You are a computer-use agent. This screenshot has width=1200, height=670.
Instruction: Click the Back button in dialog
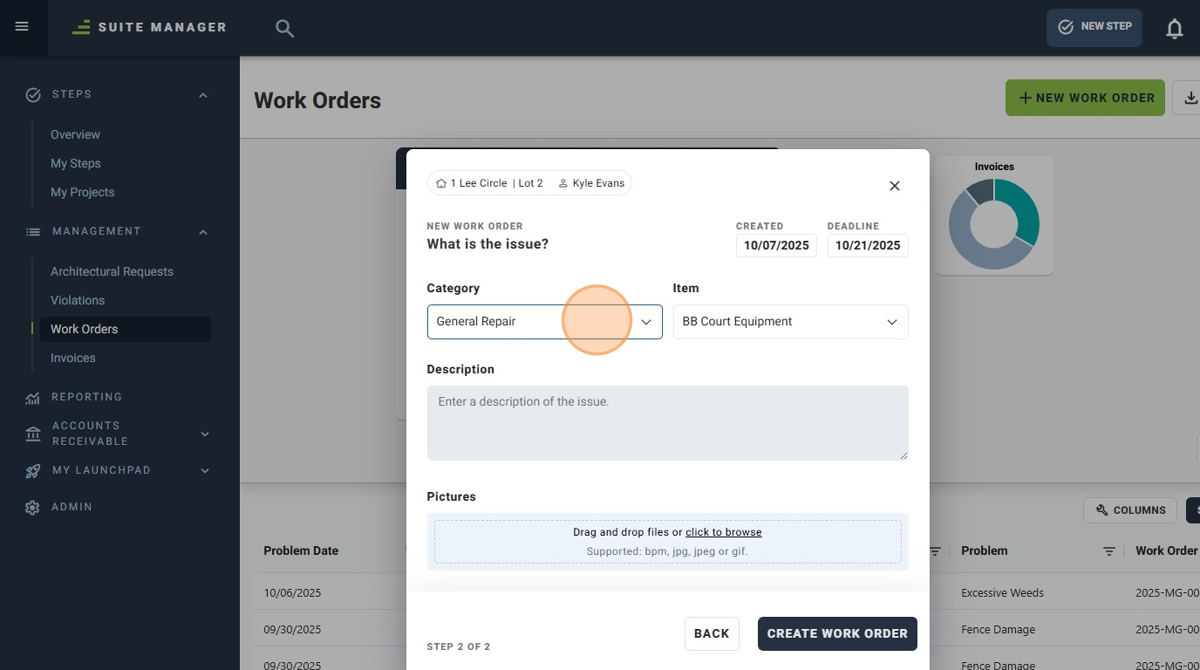point(712,634)
